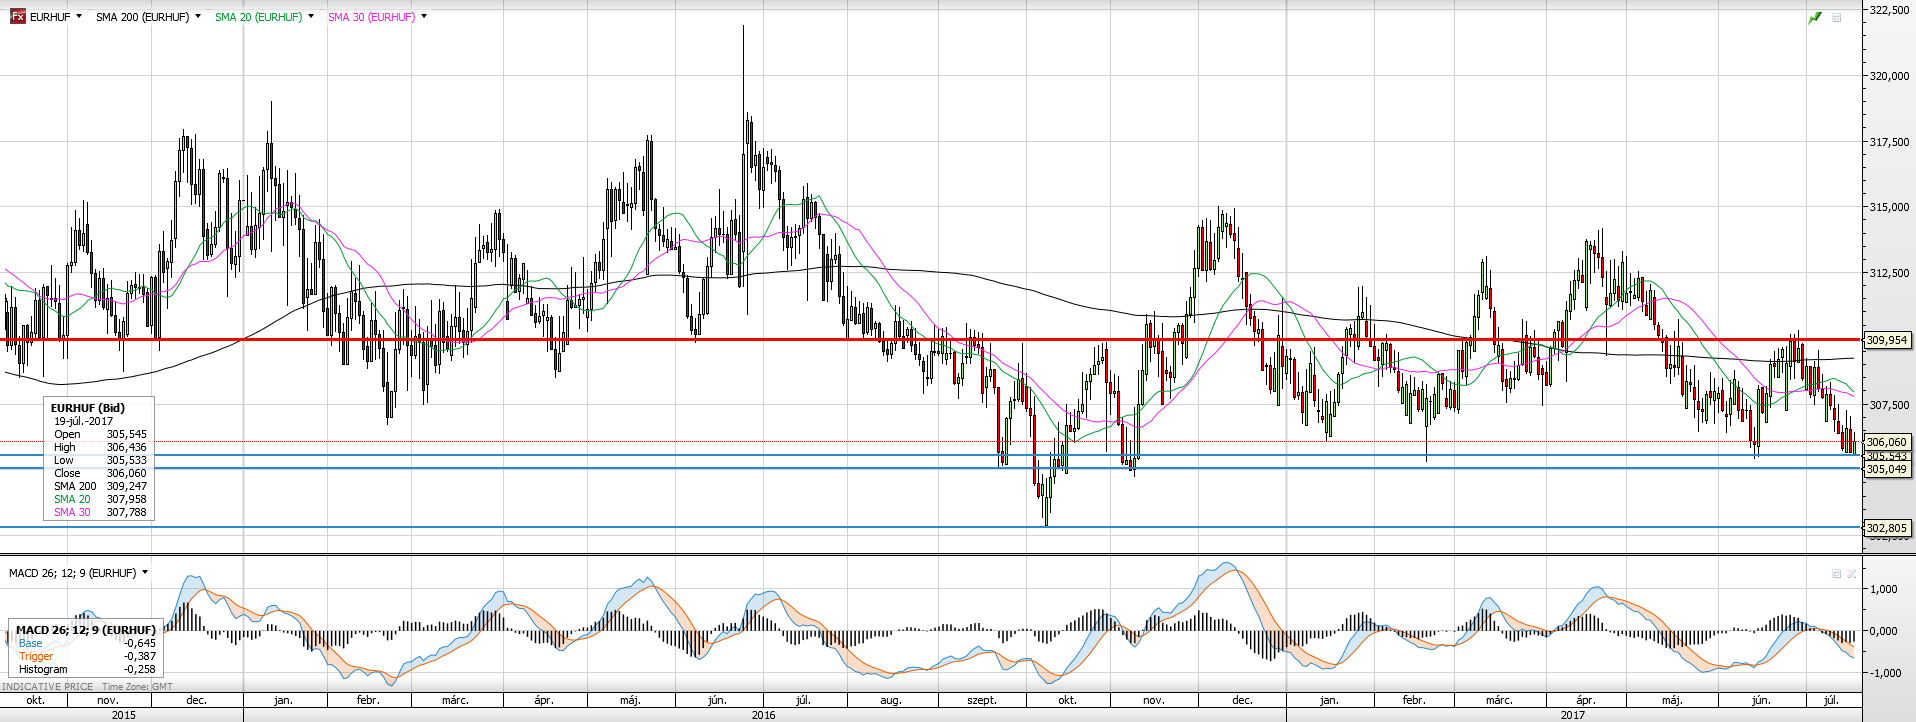This screenshot has height=722, width=1916.
Task: Click the szept. month label on timeline
Action: pos(982,700)
